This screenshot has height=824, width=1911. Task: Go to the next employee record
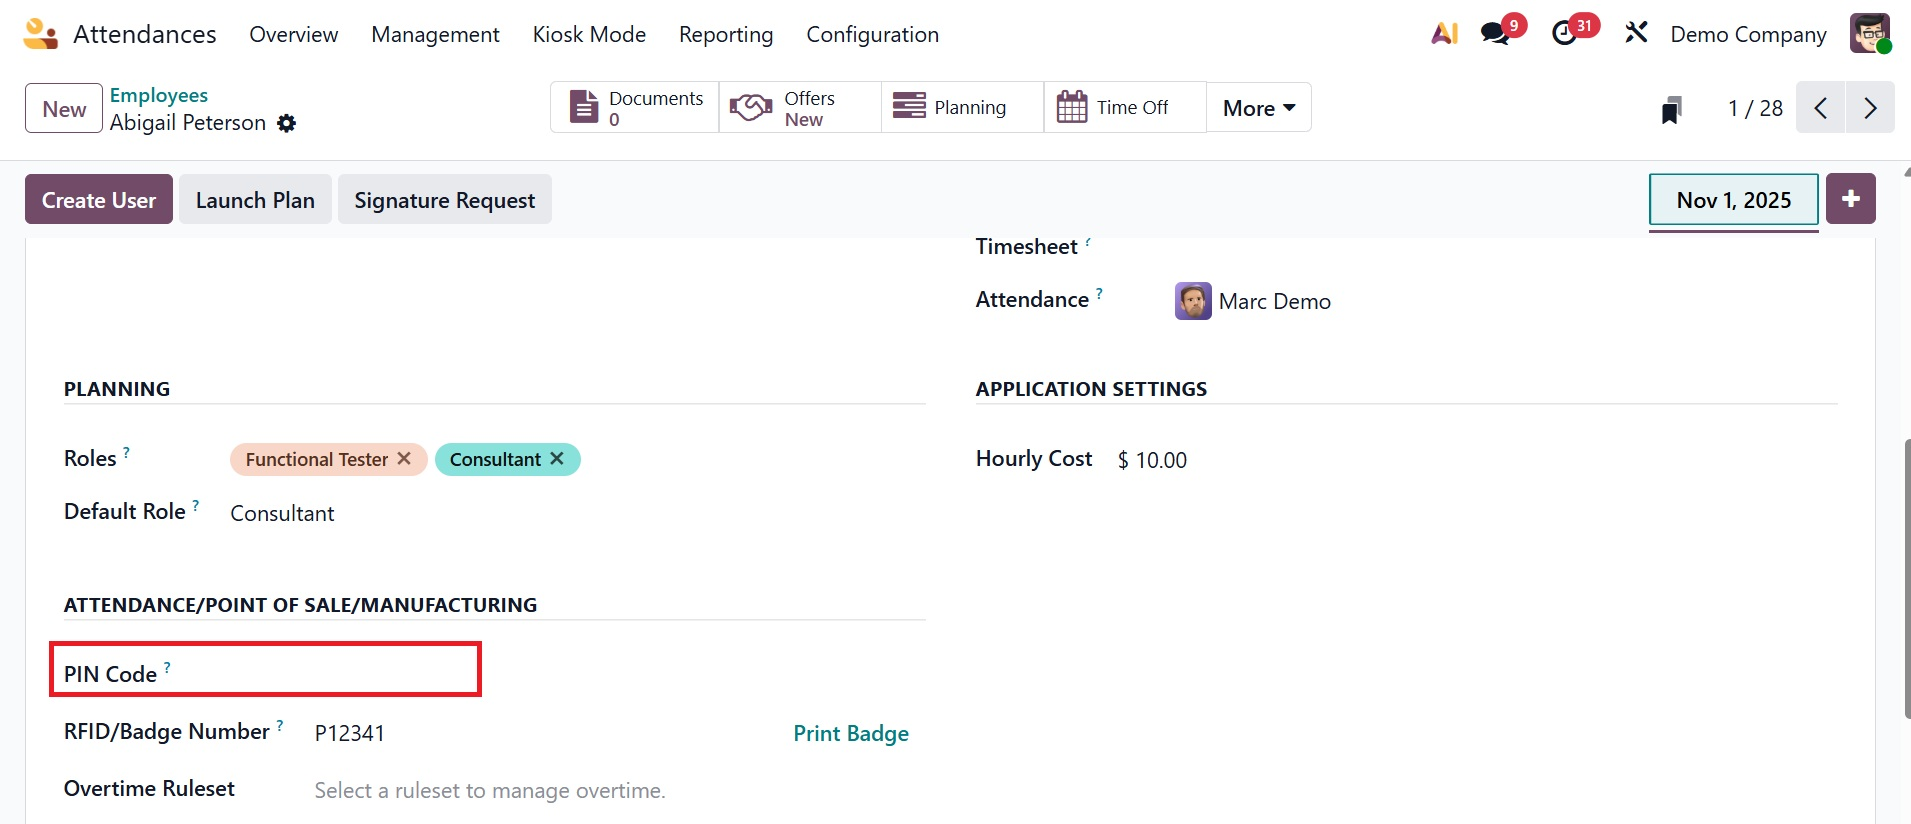coord(1870,108)
